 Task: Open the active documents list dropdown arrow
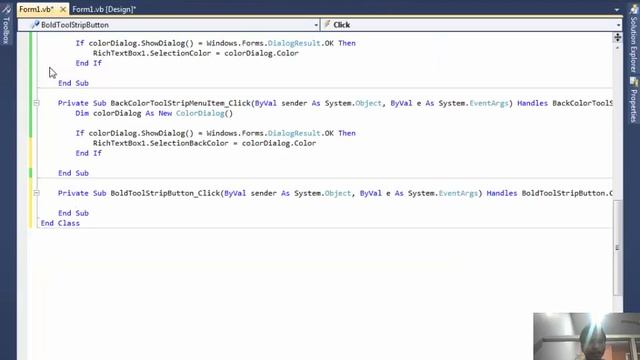617,9
